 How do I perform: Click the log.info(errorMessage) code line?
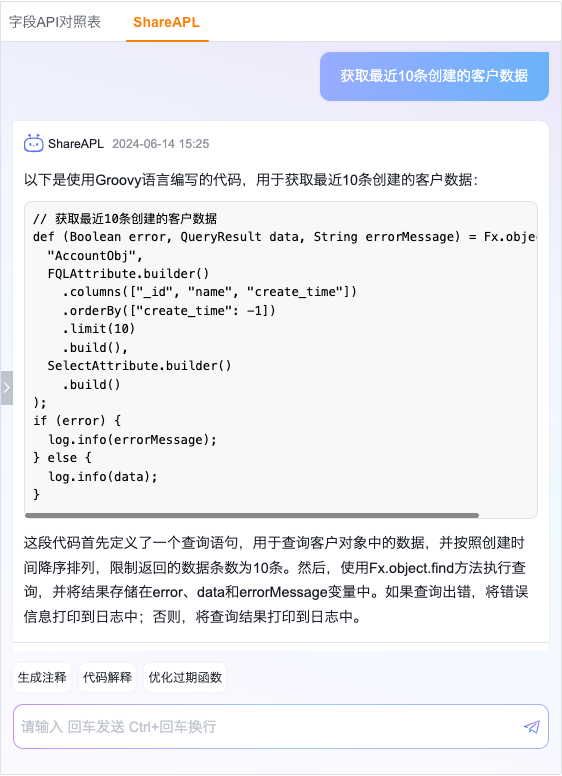click(x=132, y=439)
